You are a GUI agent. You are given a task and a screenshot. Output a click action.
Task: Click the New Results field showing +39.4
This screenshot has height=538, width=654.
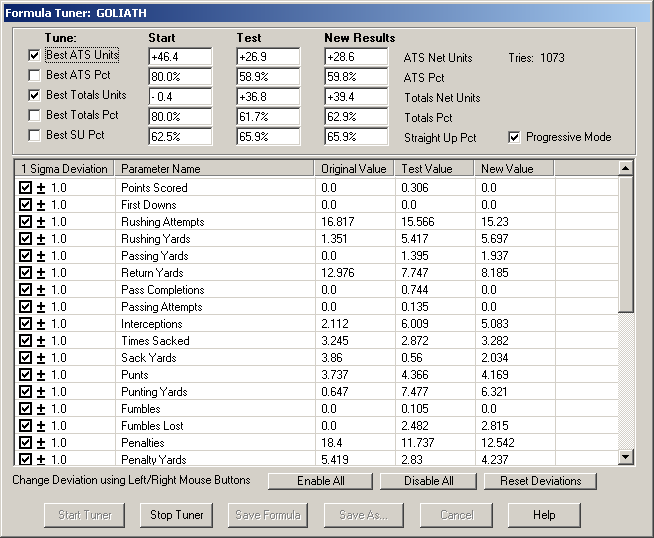coord(356,97)
